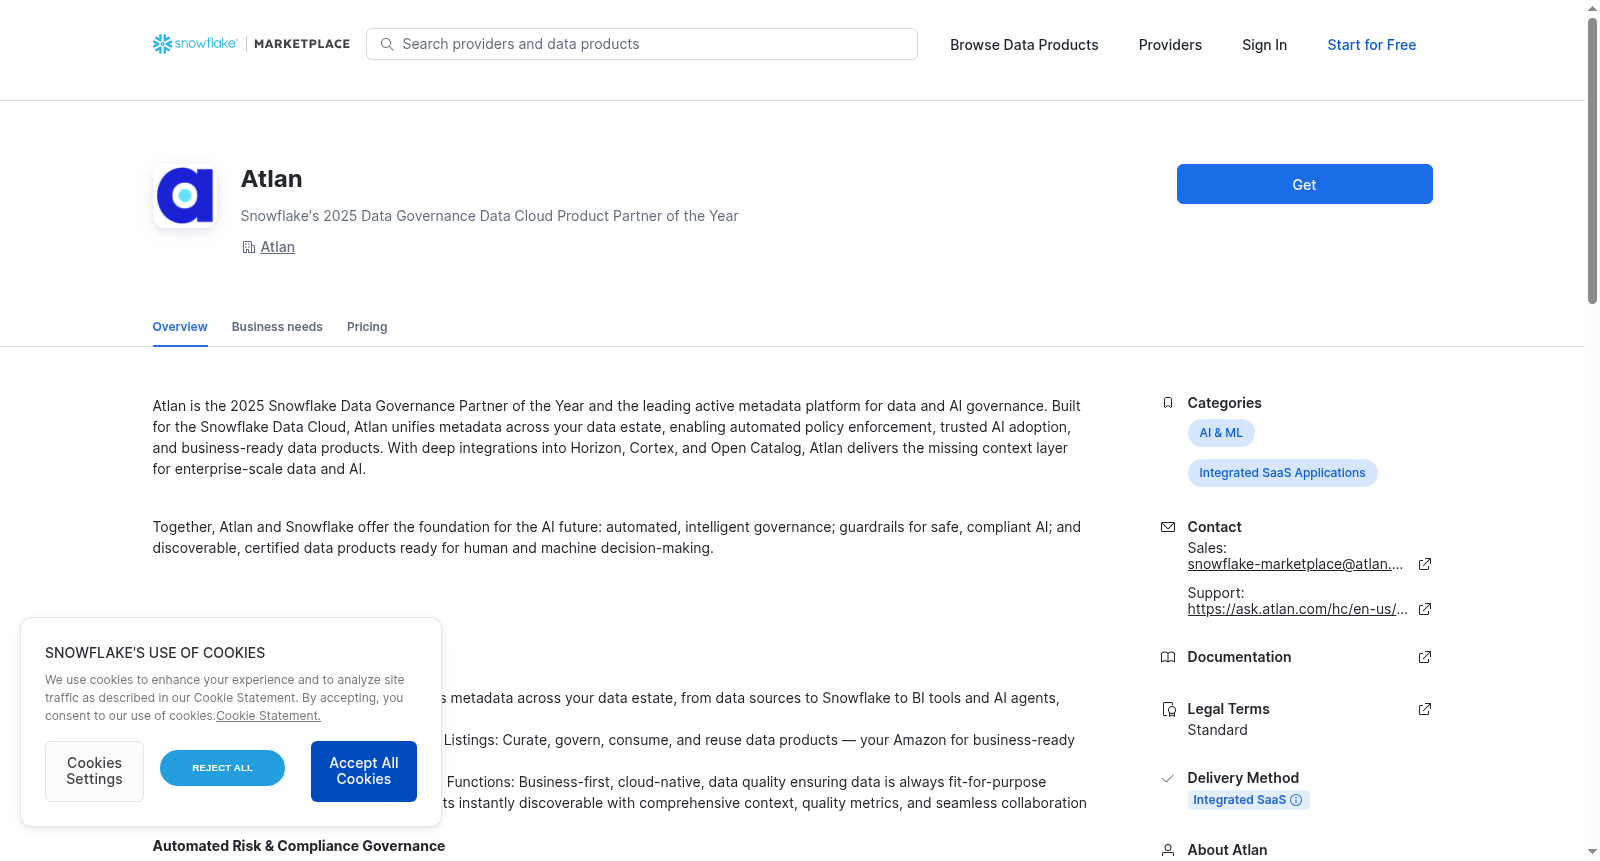Click the Legal Terms heading
Viewport: 1600px width, 861px height.
click(1228, 709)
